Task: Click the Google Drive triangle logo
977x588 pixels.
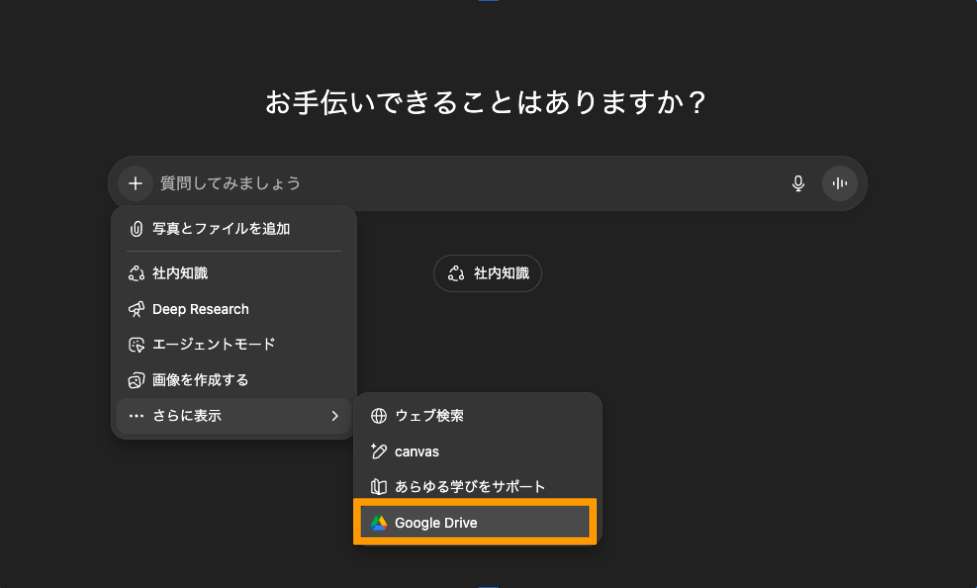Action: pos(378,523)
